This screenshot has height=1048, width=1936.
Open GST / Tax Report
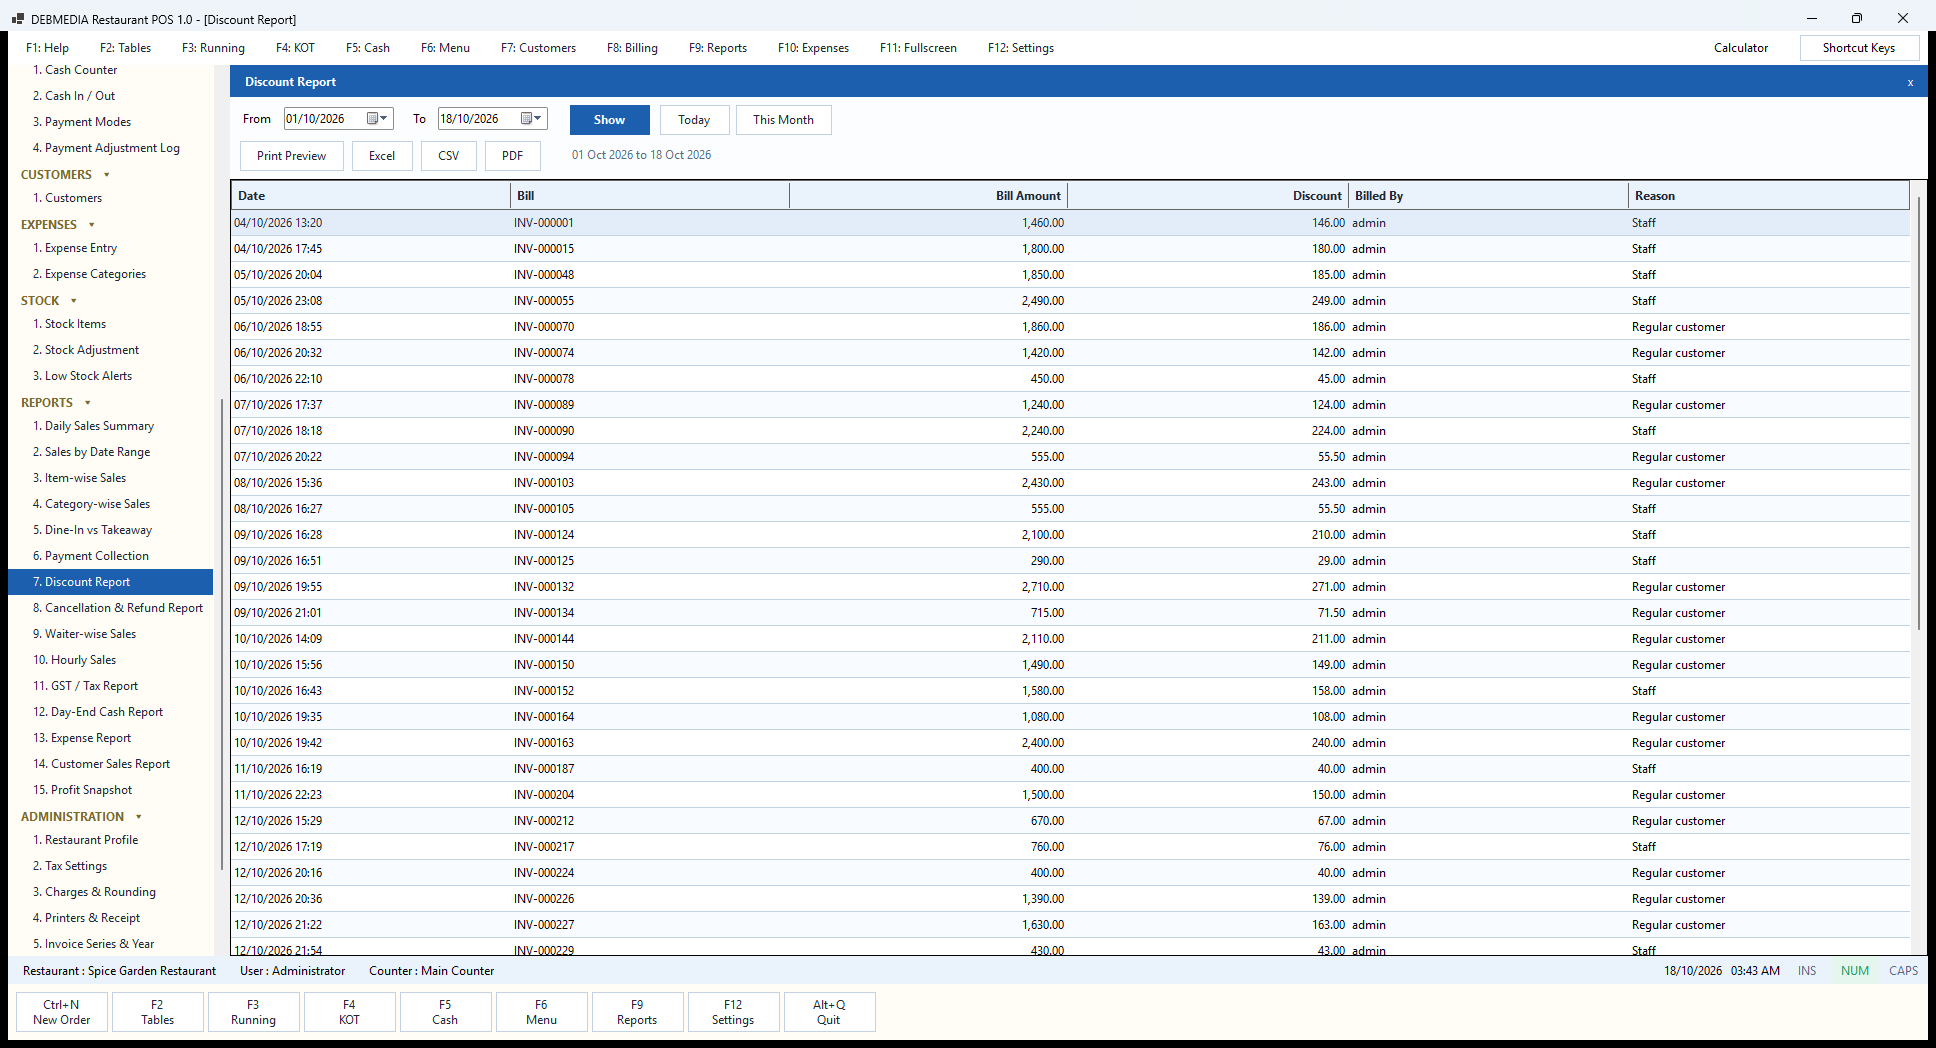(x=85, y=686)
